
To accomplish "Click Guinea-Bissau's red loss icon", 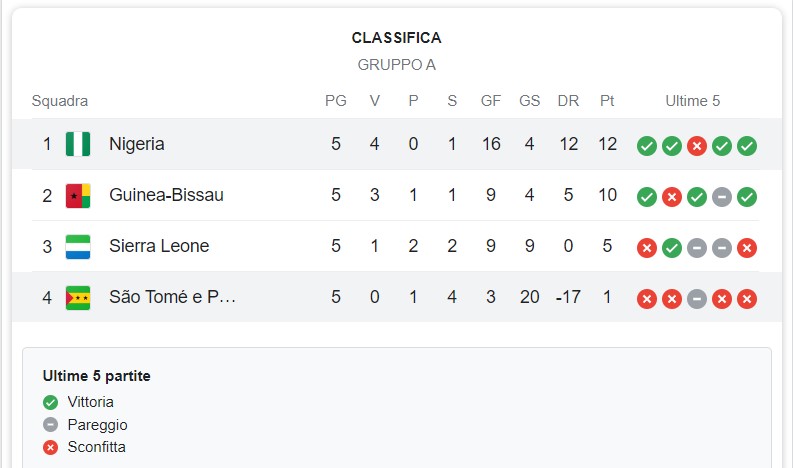I will 672,197.
